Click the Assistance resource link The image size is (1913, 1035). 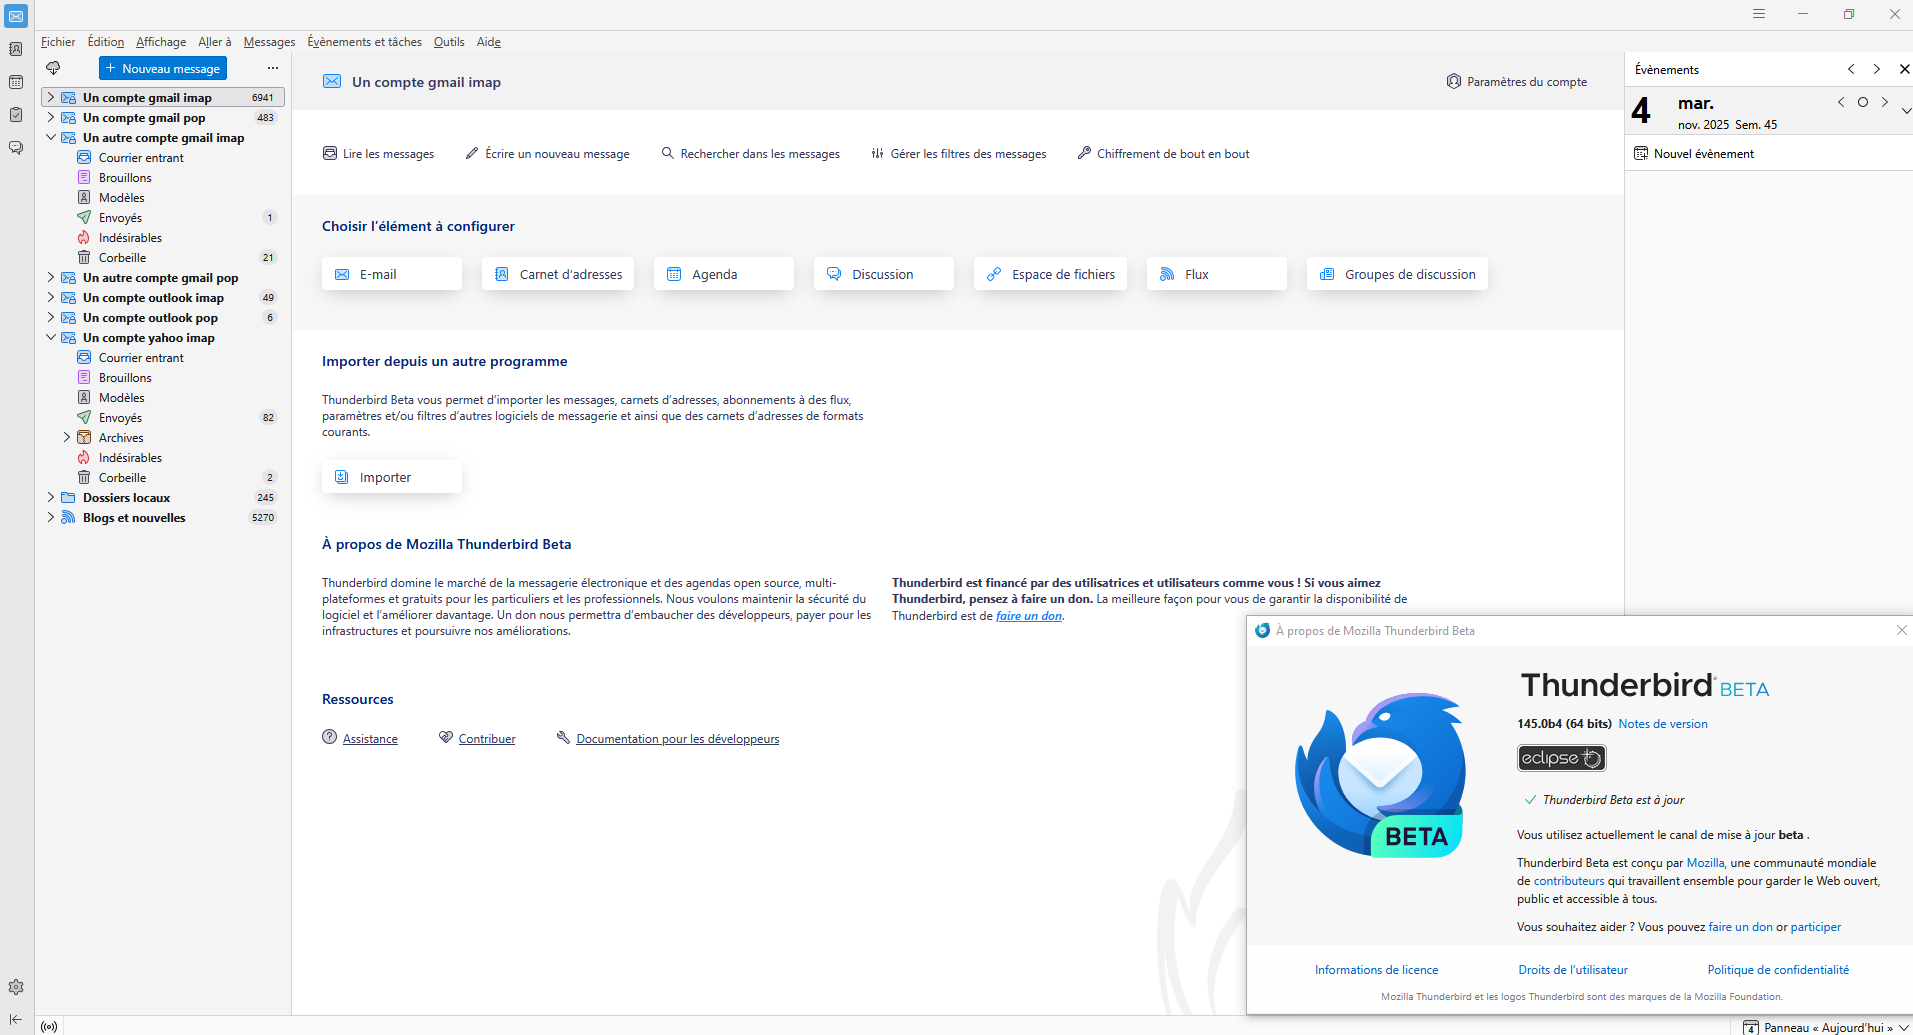click(370, 739)
